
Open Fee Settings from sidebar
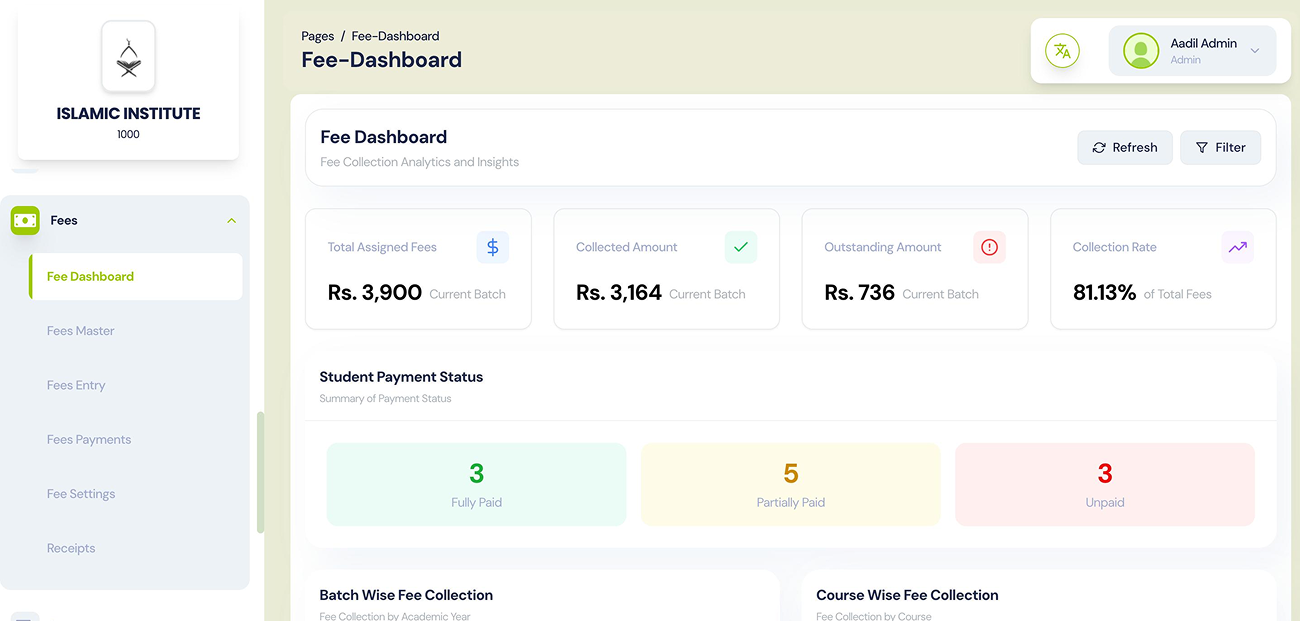tap(81, 494)
